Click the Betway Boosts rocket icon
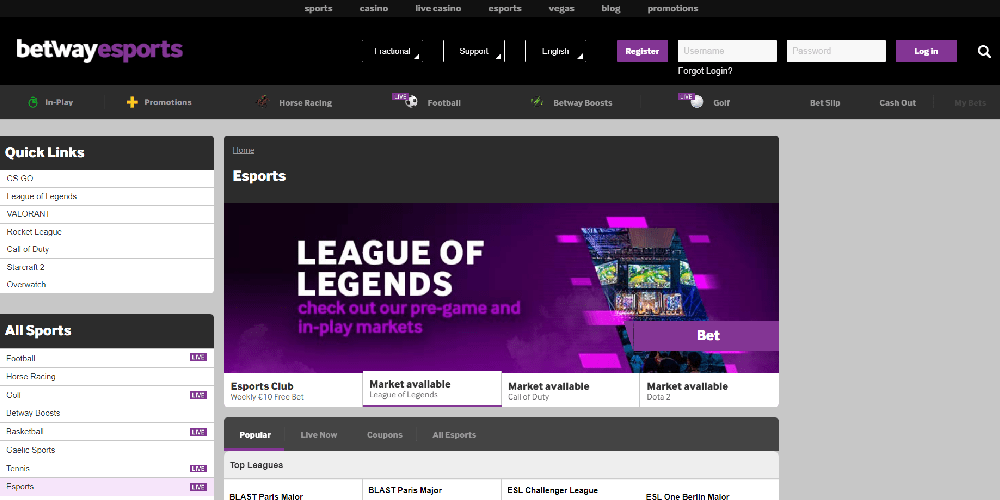 point(536,102)
